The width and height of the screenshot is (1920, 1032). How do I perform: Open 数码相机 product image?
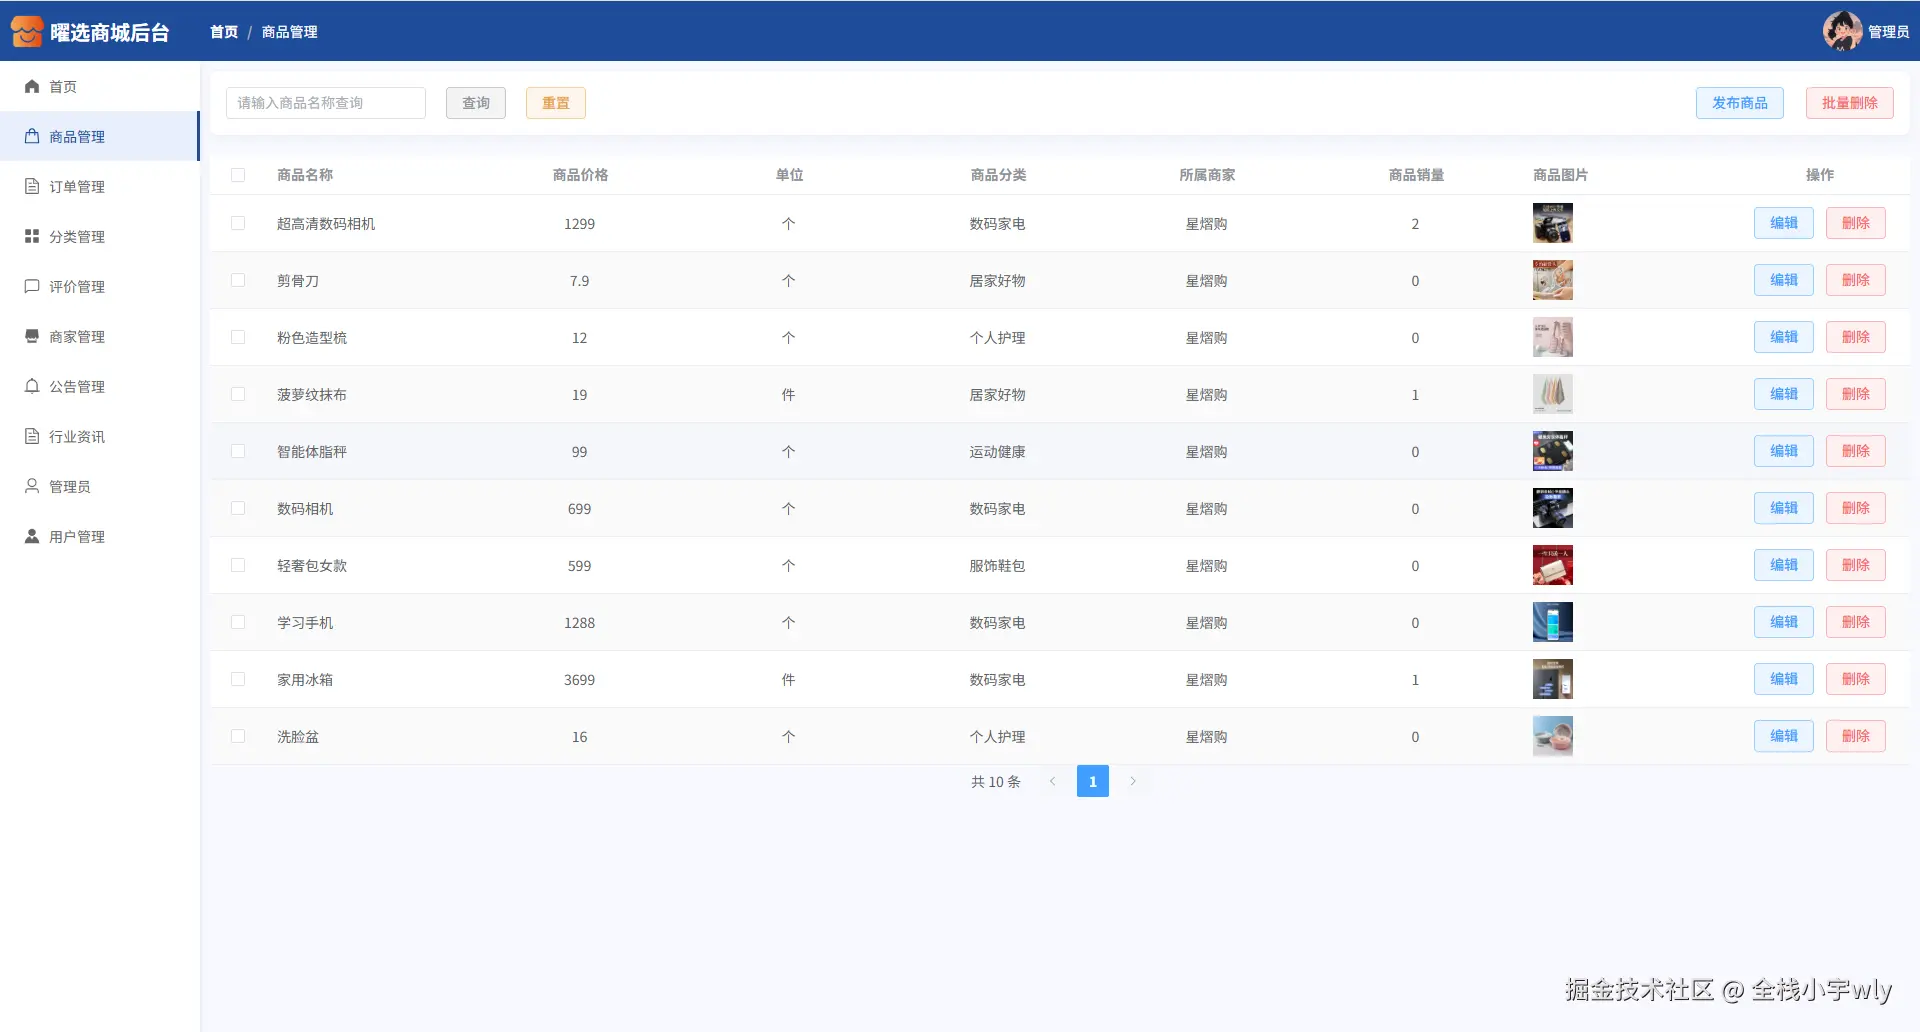point(1553,508)
